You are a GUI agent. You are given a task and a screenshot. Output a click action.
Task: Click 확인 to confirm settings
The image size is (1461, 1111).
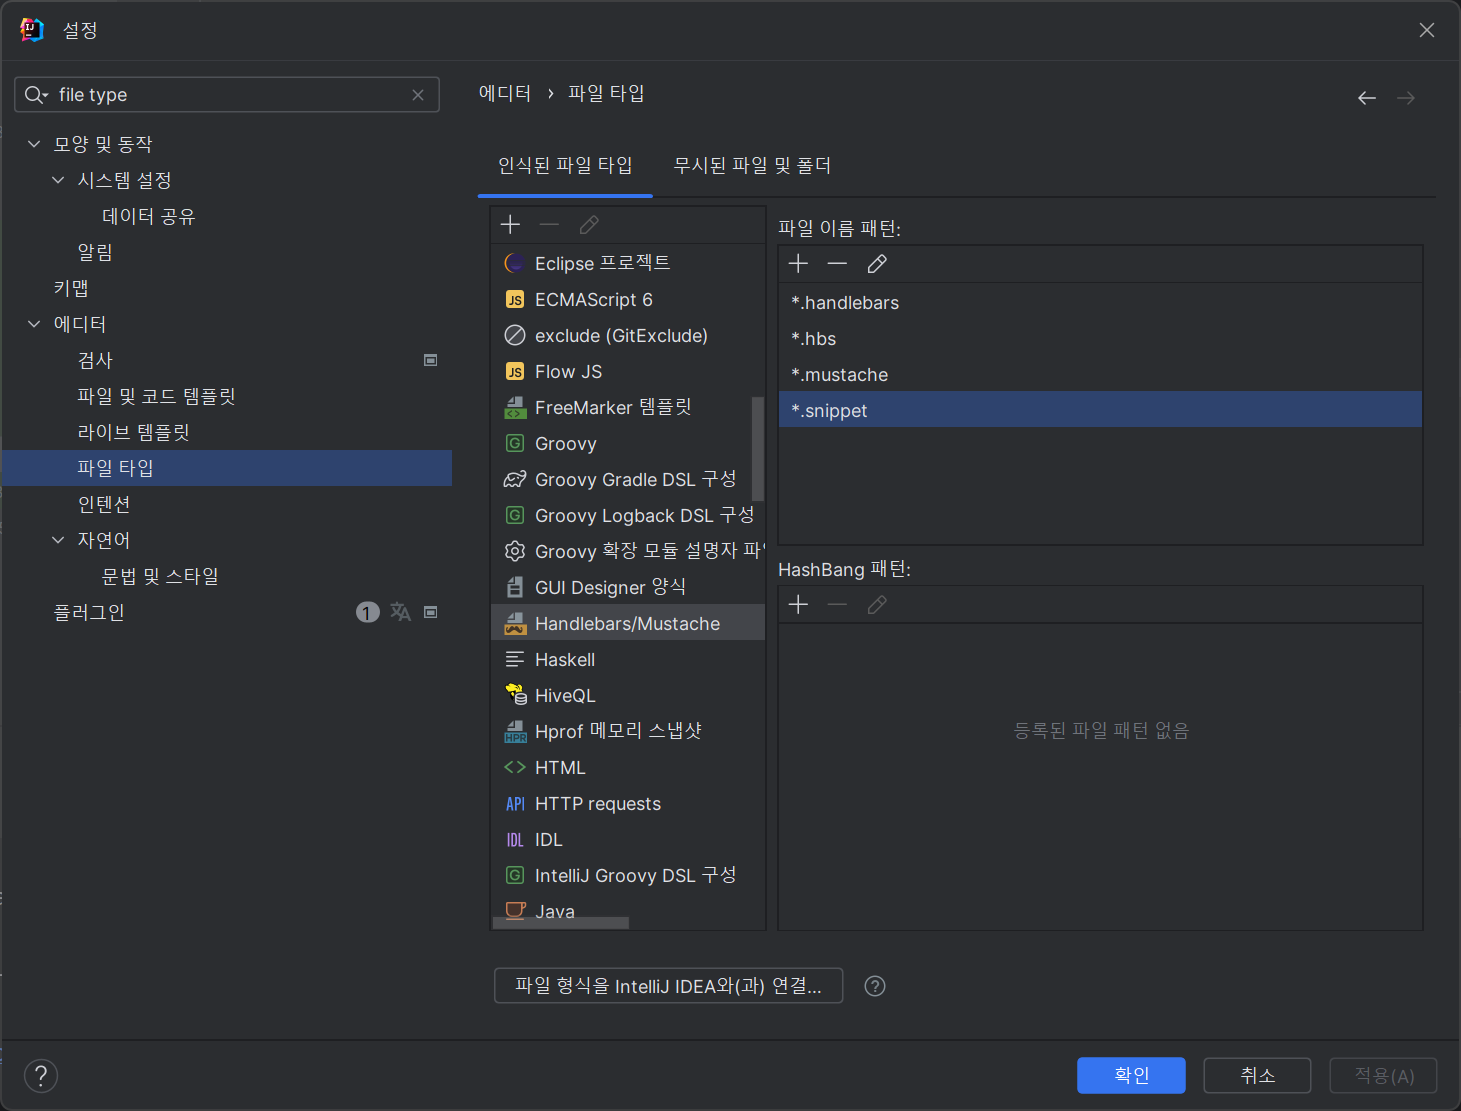tap(1131, 1075)
